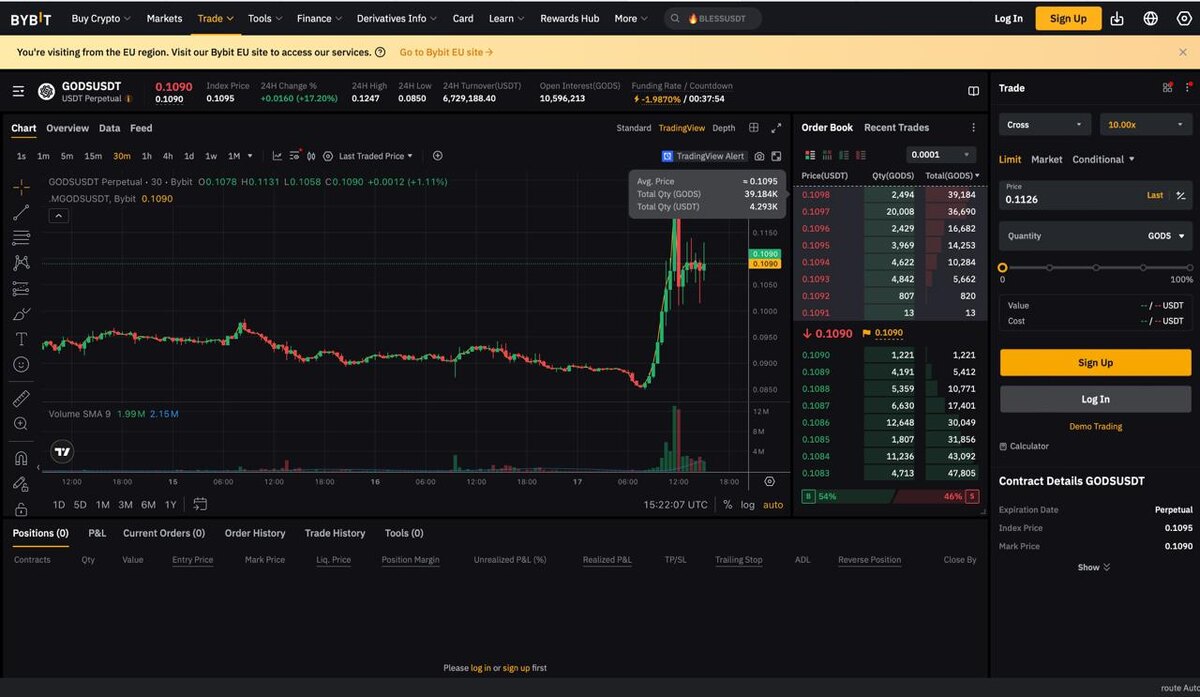Open the More timeframes dropdown arrow
This screenshot has height=697, width=1200.
tap(250, 156)
